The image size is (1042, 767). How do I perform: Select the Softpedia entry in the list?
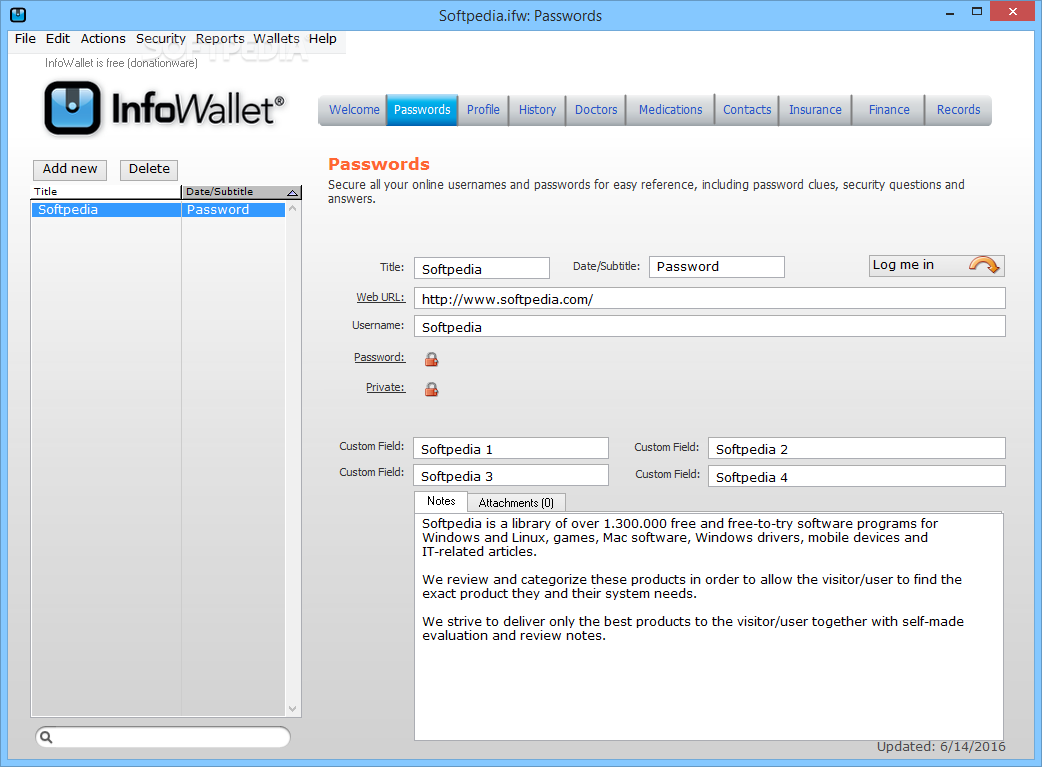coord(158,209)
